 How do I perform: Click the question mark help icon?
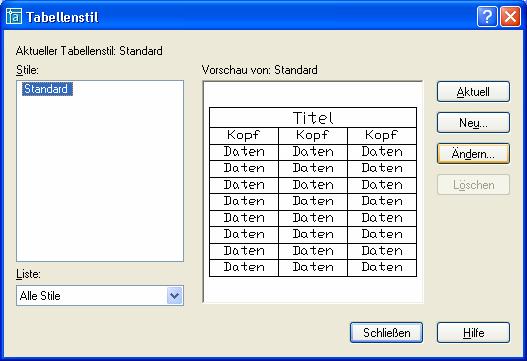[487, 16]
